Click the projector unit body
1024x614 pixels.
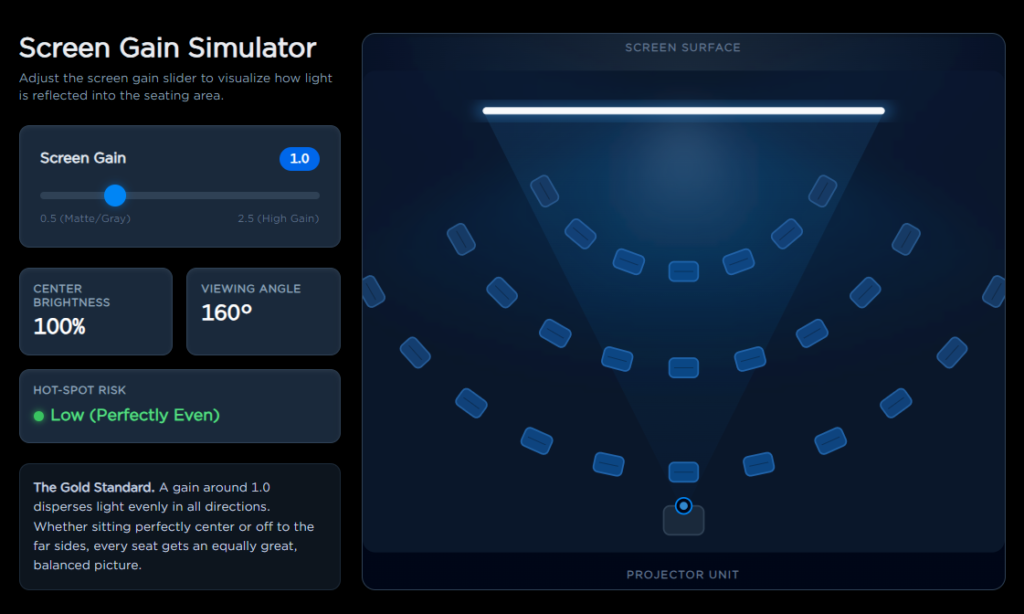(x=683, y=523)
